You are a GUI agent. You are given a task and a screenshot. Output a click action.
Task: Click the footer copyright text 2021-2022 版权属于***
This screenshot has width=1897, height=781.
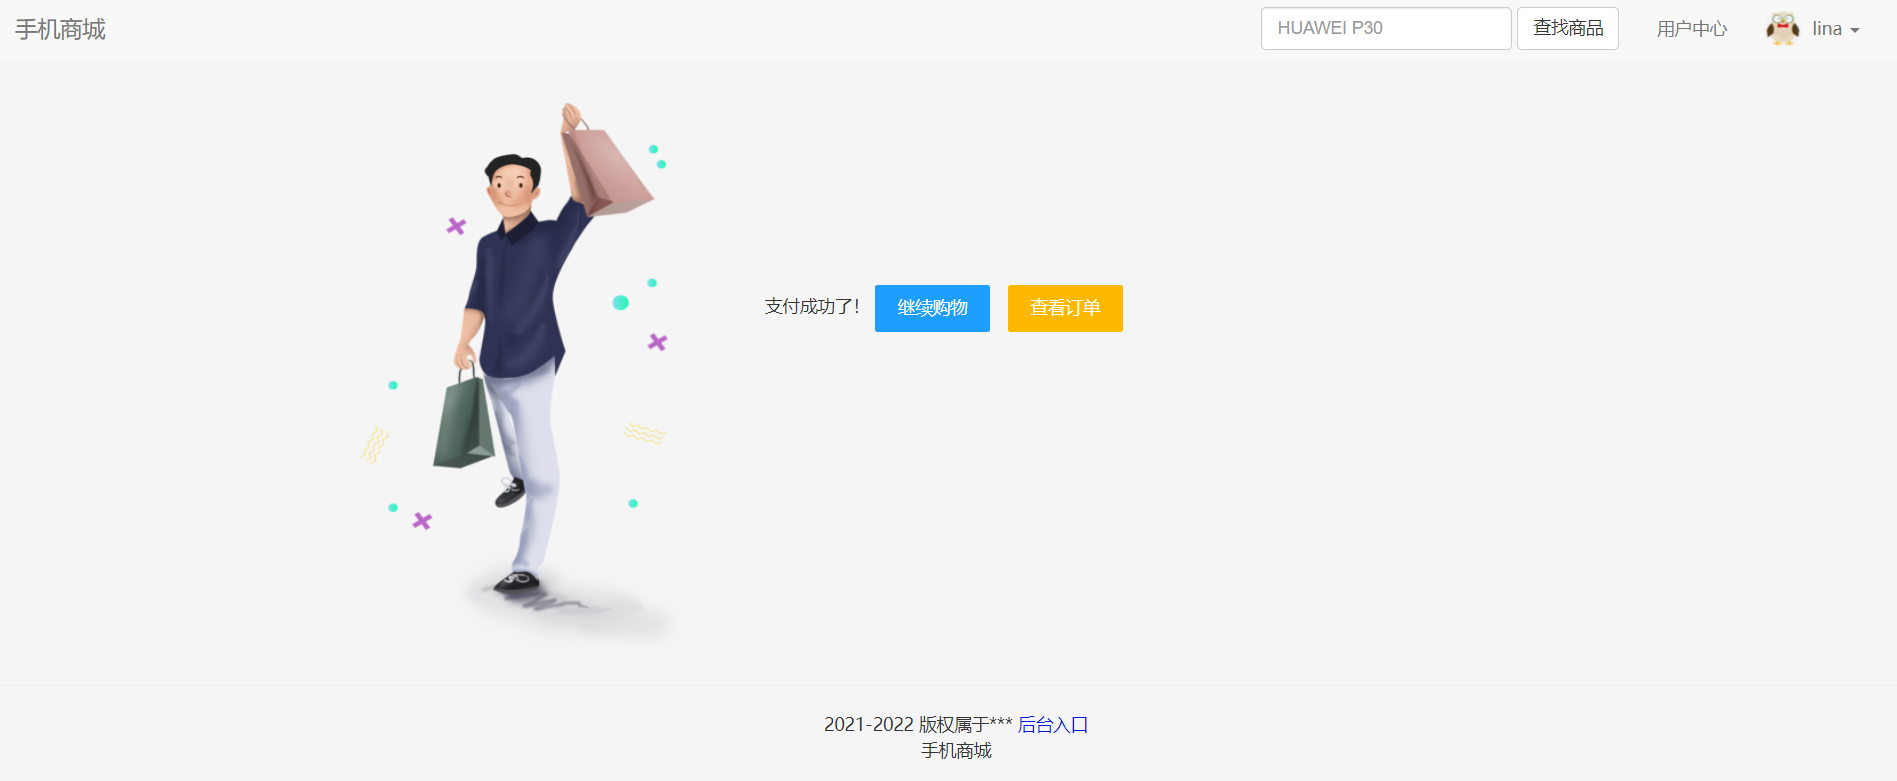point(918,724)
